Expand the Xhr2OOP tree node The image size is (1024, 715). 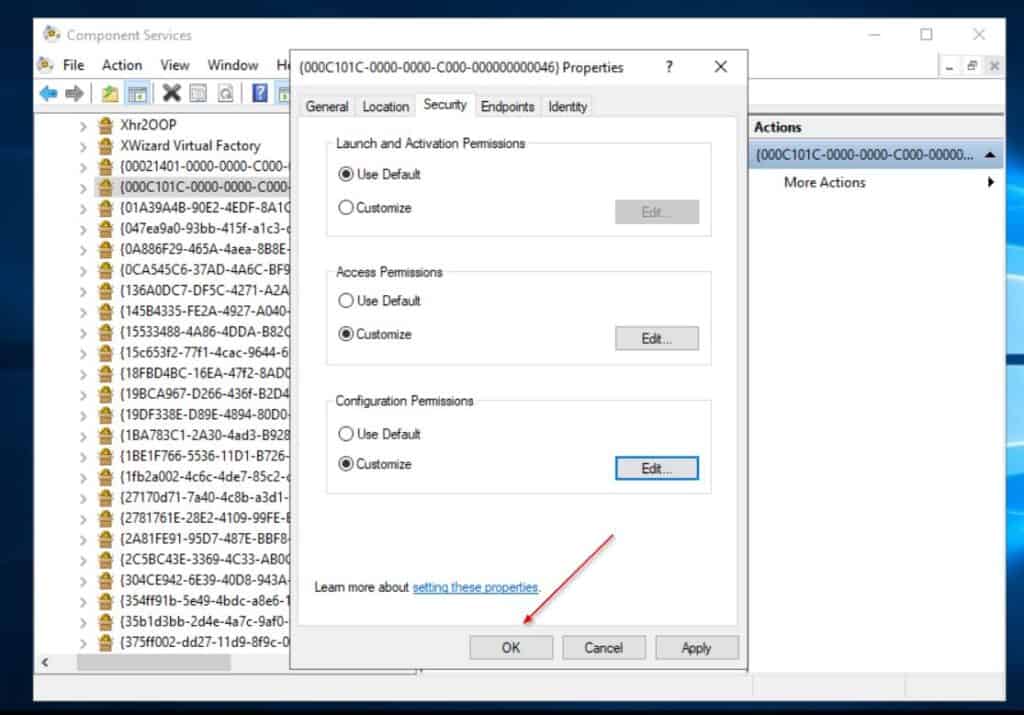click(x=82, y=125)
